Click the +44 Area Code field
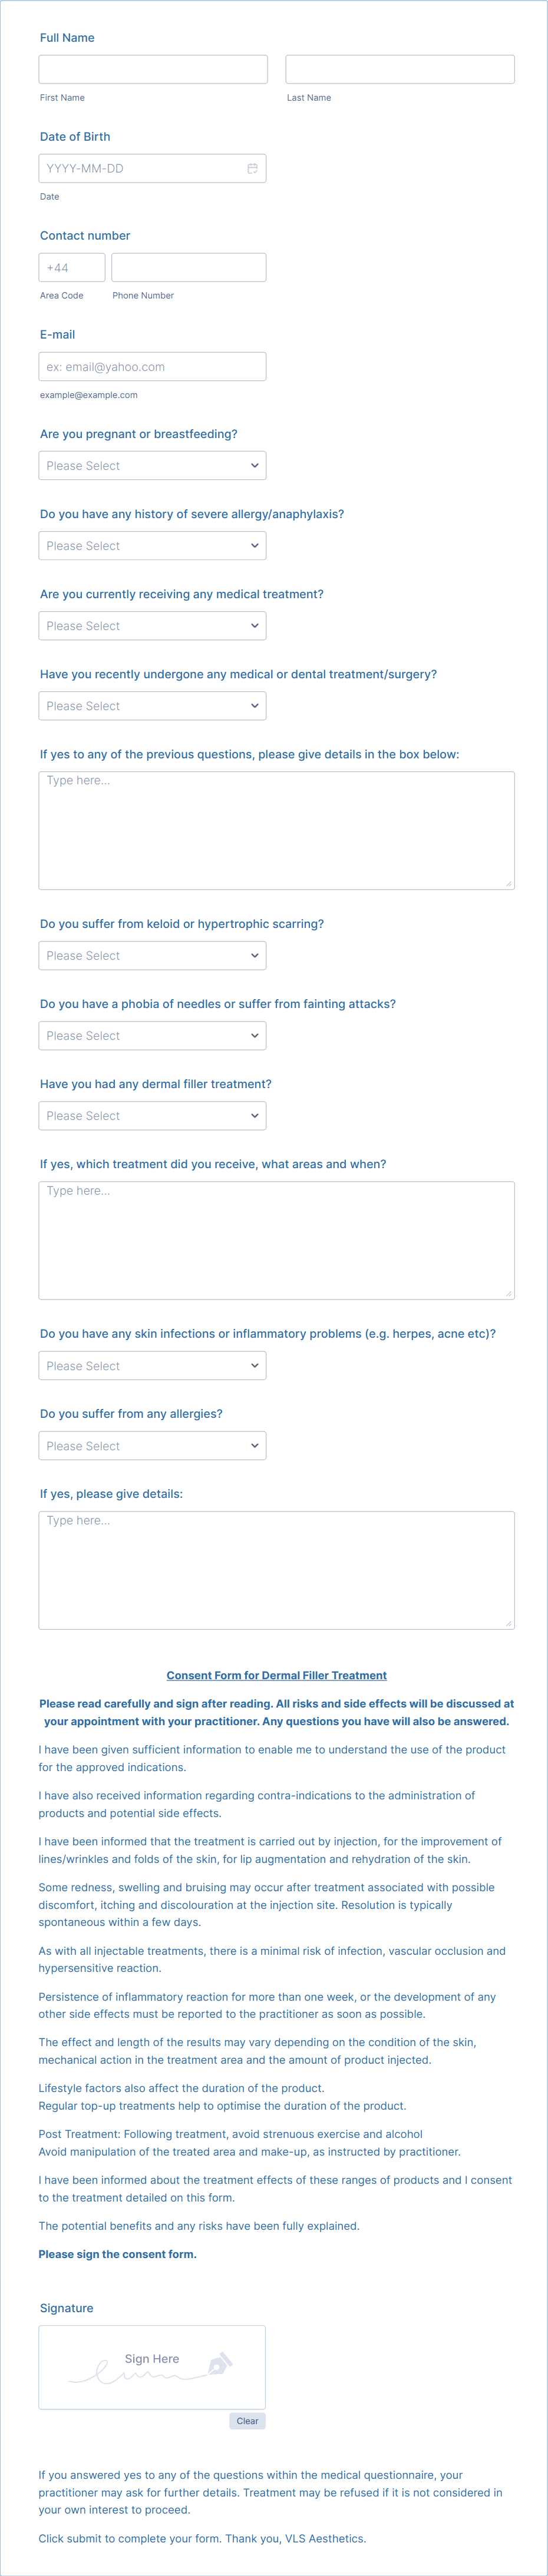This screenshot has width=548, height=2576. (x=71, y=267)
